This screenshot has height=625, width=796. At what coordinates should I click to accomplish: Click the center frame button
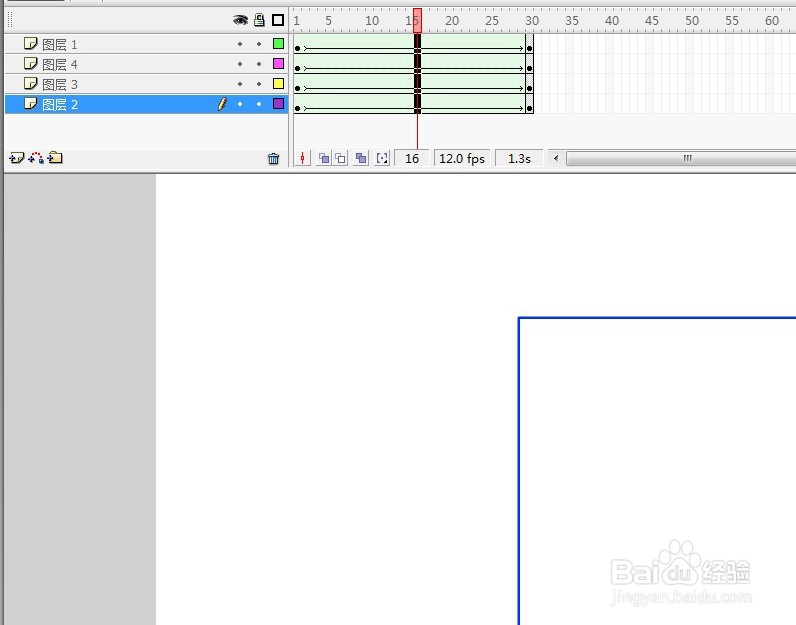pyautogui.click(x=302, y=158)
